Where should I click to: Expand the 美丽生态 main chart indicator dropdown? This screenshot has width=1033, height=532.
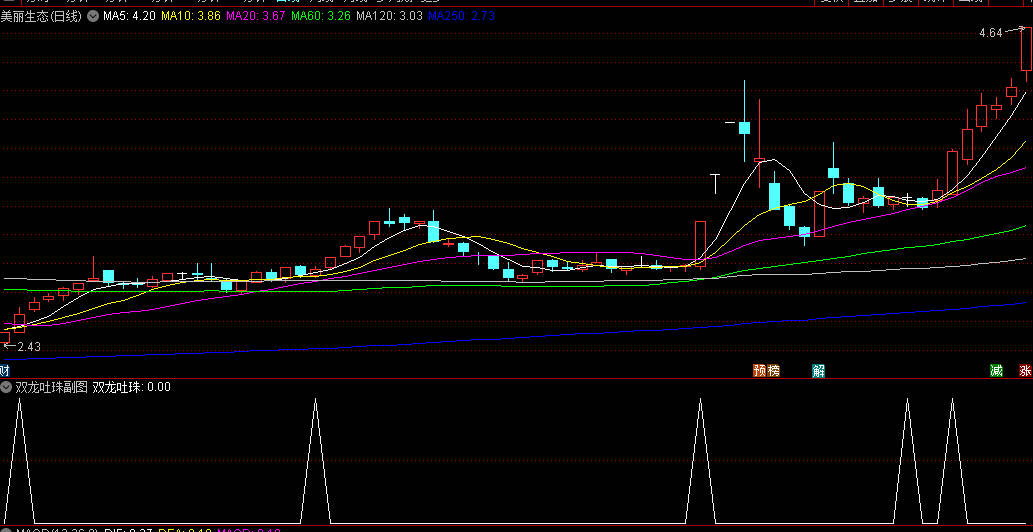93,17
